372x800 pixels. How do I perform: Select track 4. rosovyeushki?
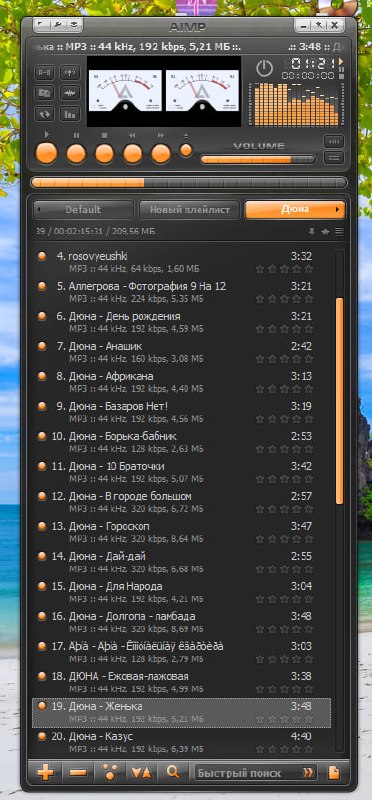pyautogui.click(x=181, y=262)
